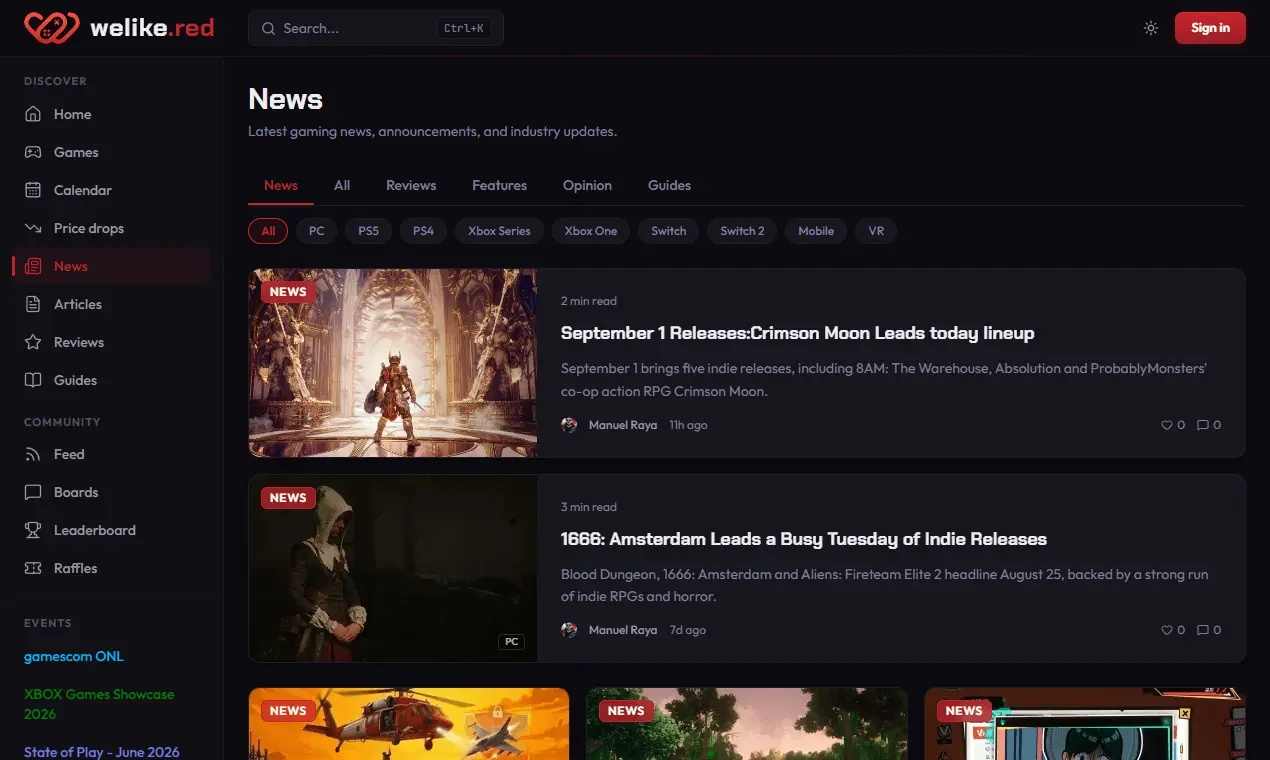Image resolution: width=1270 pixels, height=760 pixels.
Task: Click Manuel Raya avatar on 1666: Amsterdam article
Action: [x=569, y=630]
